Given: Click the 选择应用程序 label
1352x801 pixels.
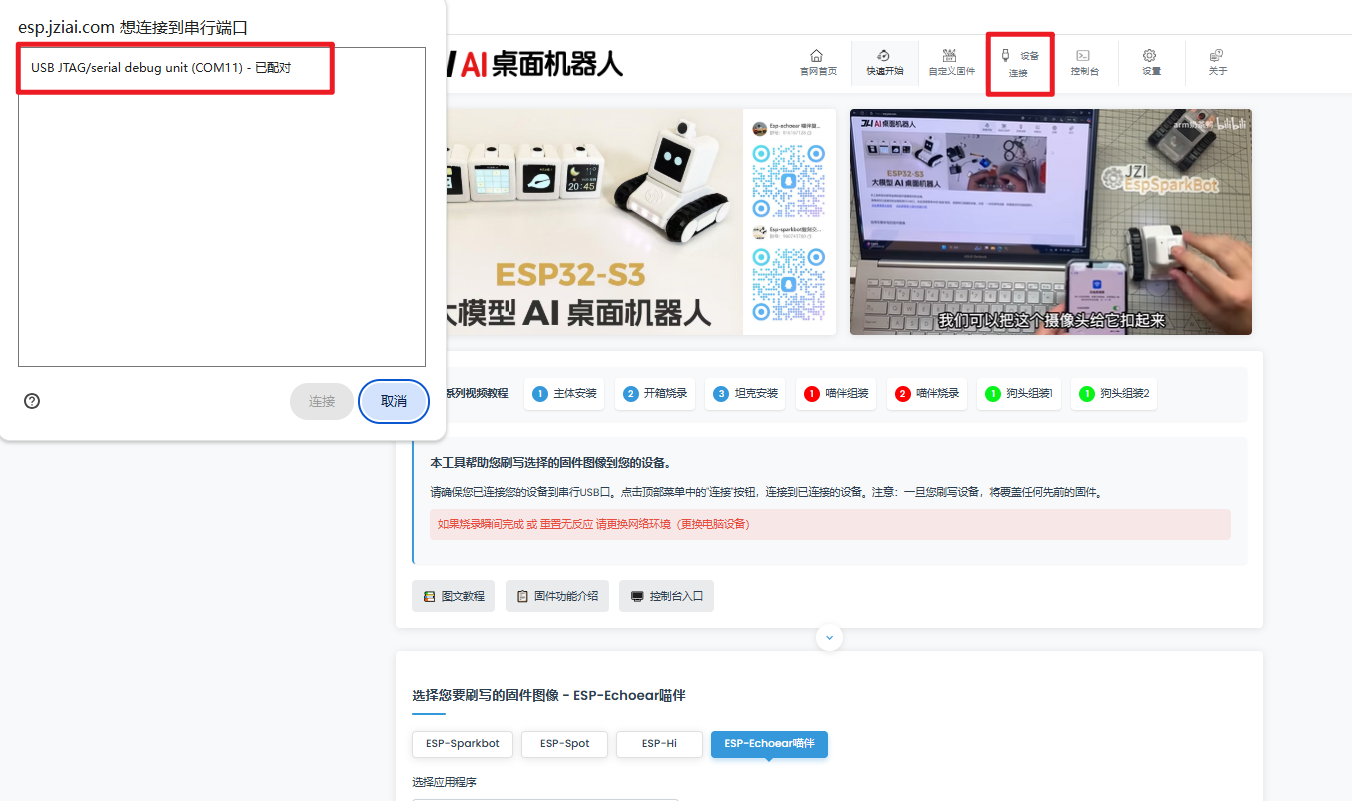Looking at the screenshot, I should pos(444,782).
